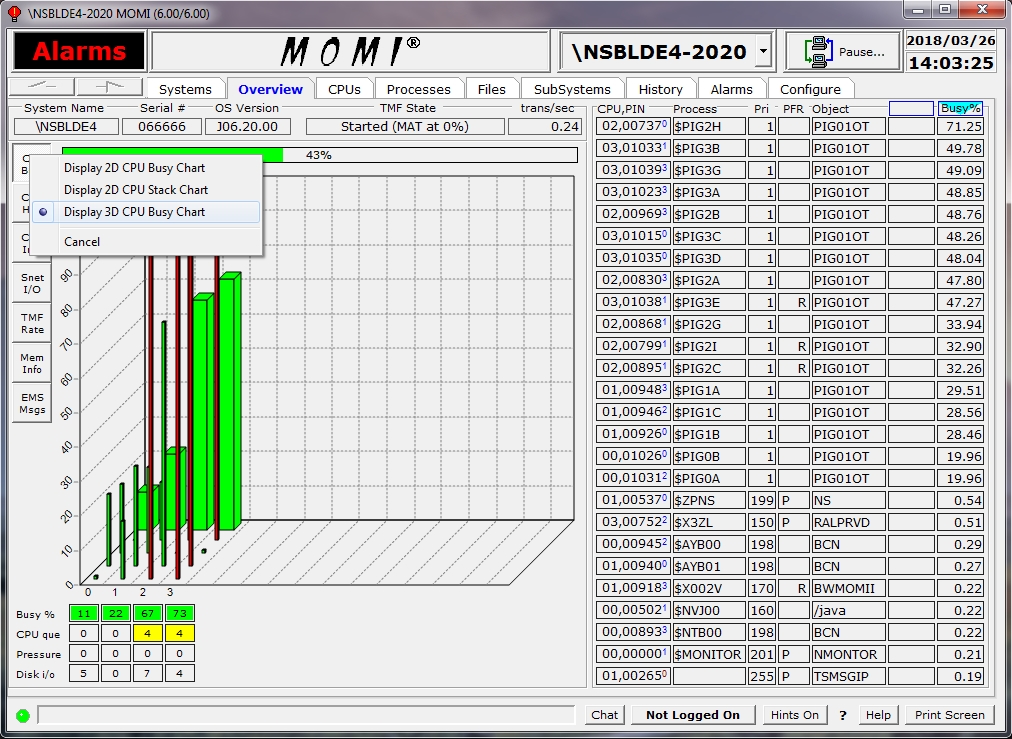Choose Display 2D CPU Busy Chart
This screenshot has height=739, width=1012.
point(134,168)
